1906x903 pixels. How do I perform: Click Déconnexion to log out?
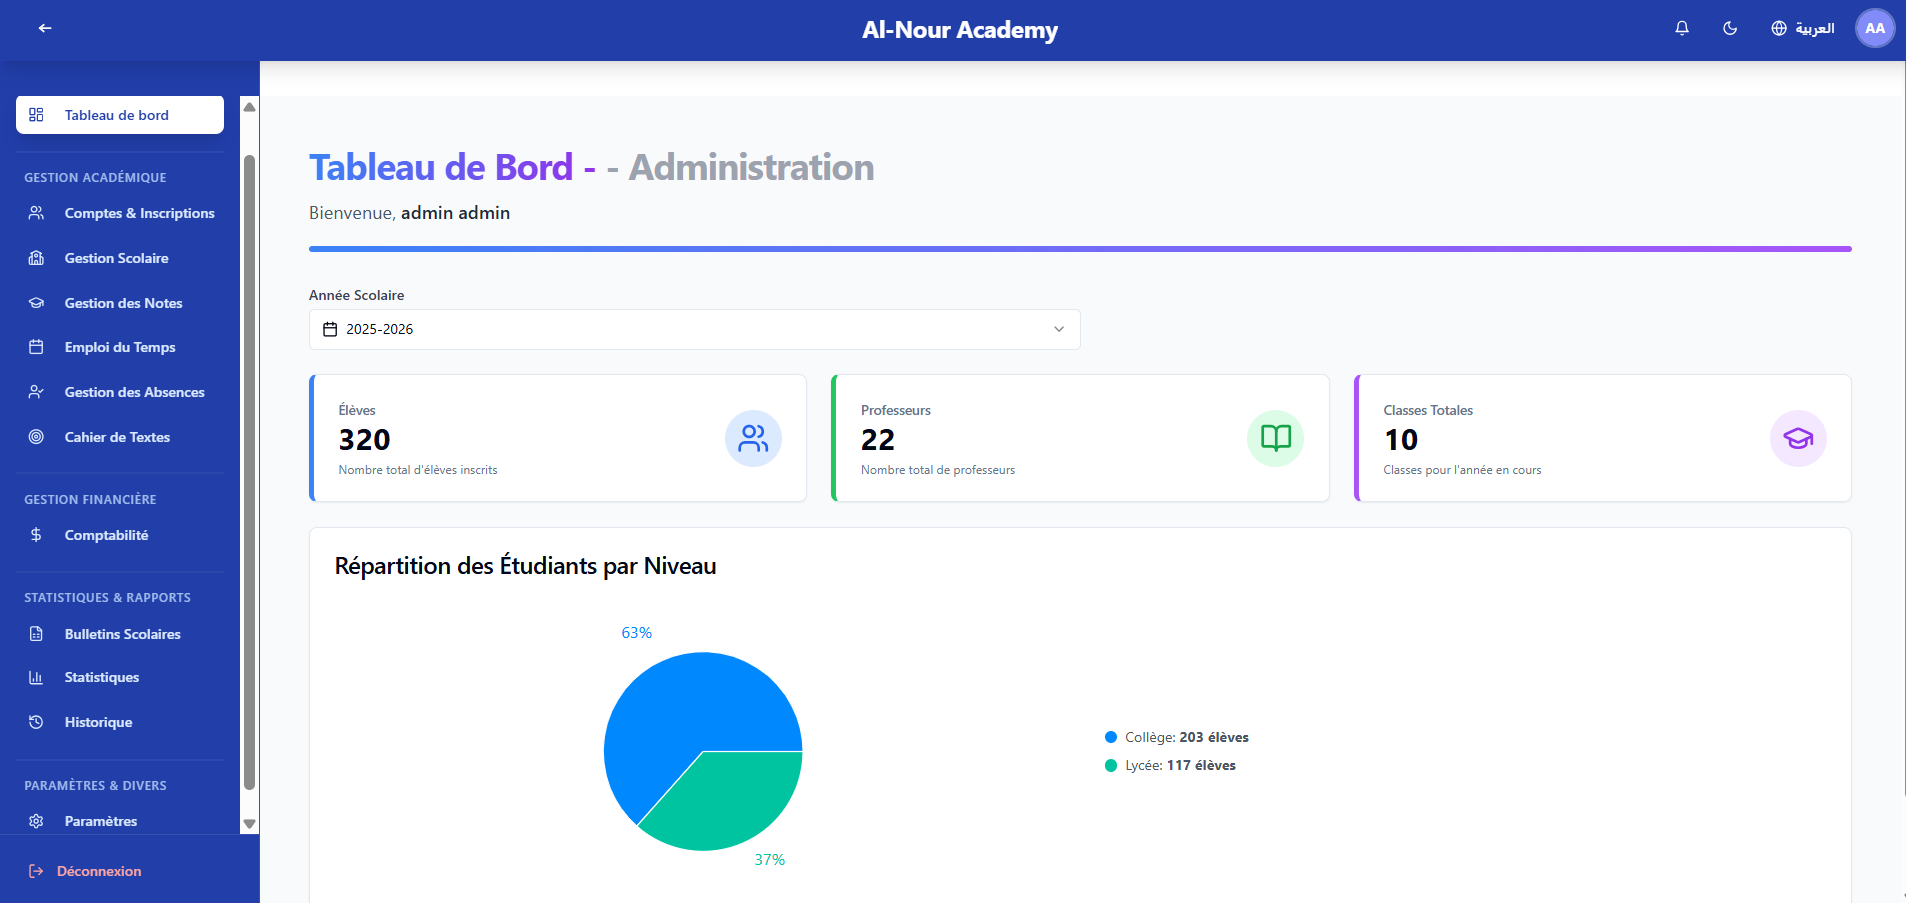click(x=99, y=871)
